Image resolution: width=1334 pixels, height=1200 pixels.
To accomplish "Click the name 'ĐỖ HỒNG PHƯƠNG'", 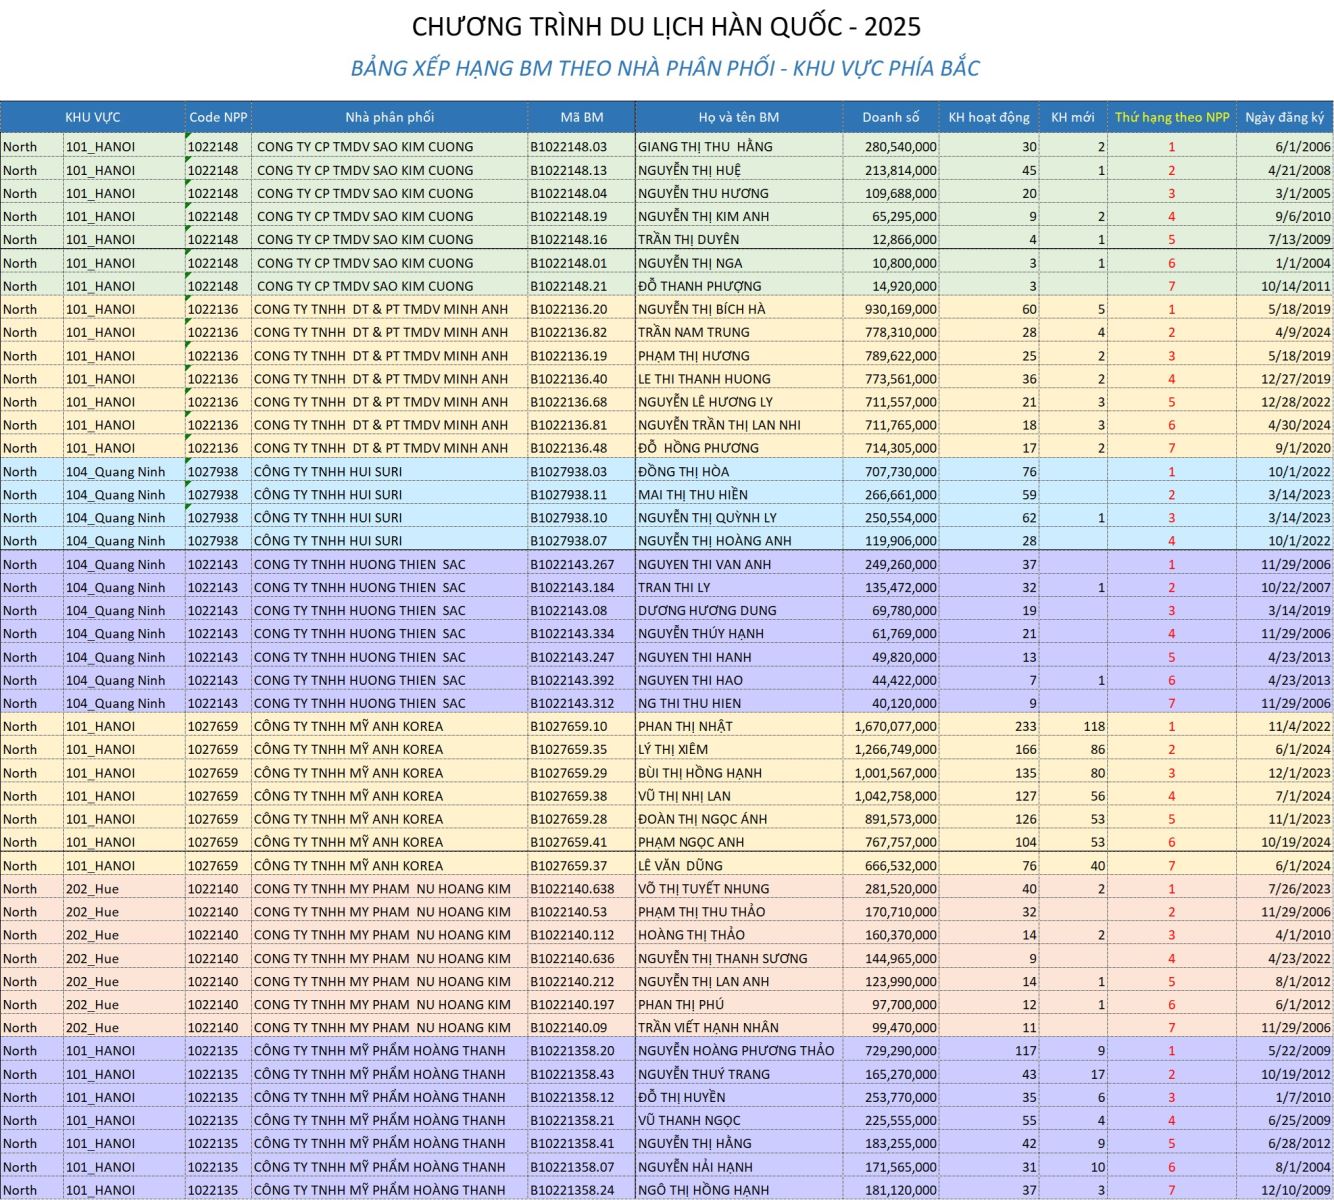I will [x=698, y=448].
